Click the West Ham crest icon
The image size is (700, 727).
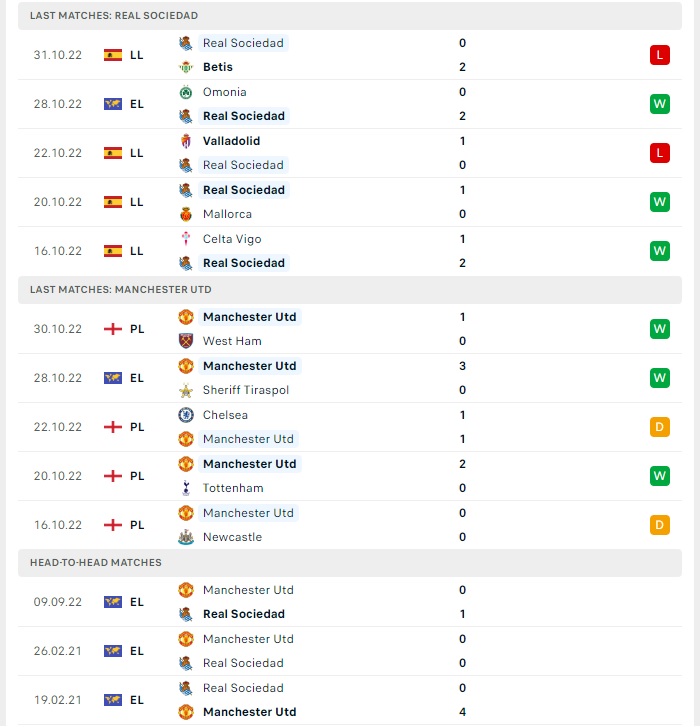(x=186, y=341)
